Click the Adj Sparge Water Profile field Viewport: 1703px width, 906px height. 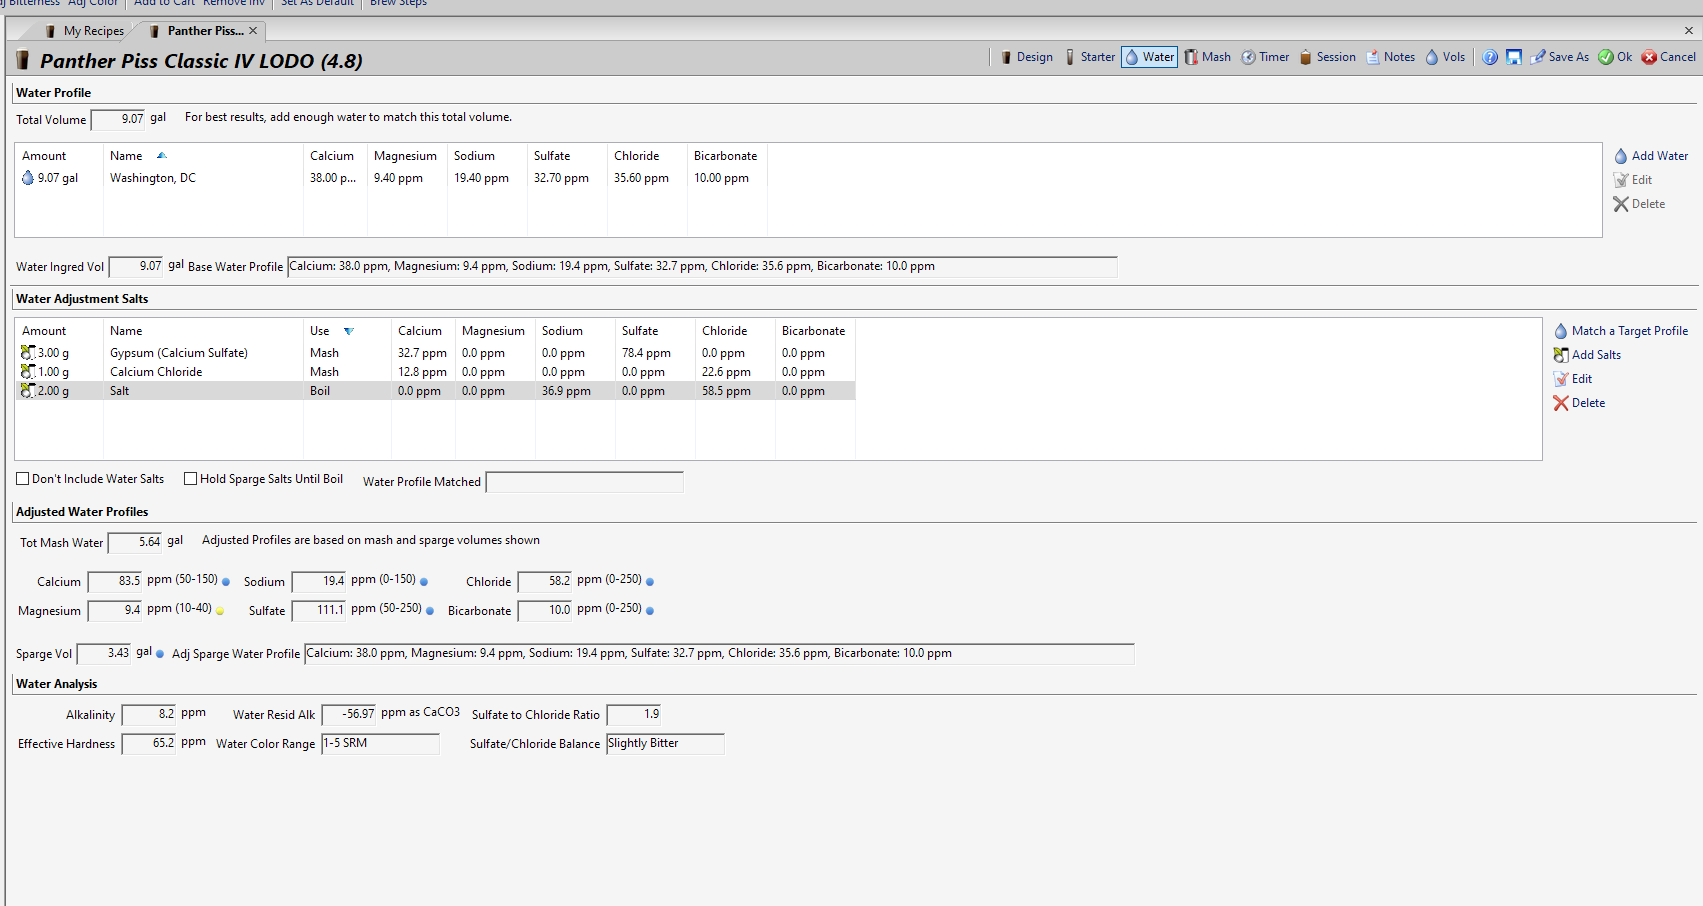pos(719,654)
